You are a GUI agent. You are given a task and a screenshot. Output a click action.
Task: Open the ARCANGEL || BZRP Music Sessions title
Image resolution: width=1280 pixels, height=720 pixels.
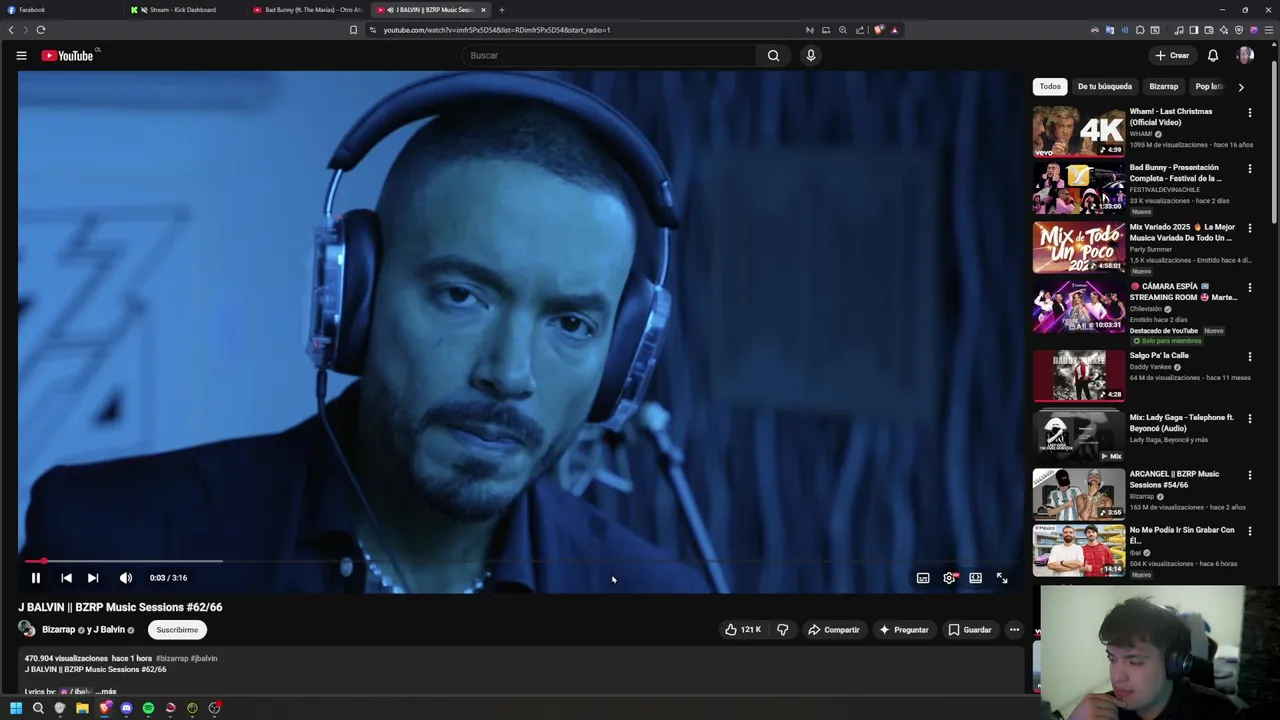(x=1175, y=480)
